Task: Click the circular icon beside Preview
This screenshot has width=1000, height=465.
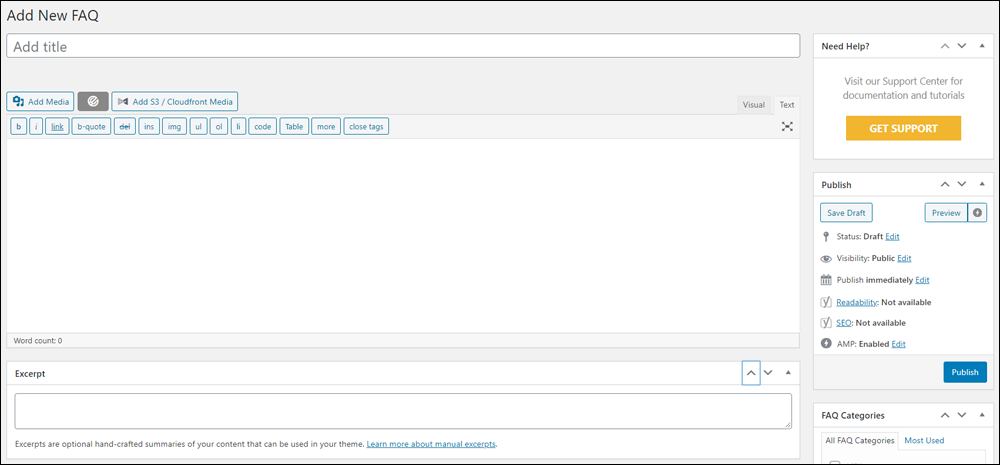Action: point(977,213)
